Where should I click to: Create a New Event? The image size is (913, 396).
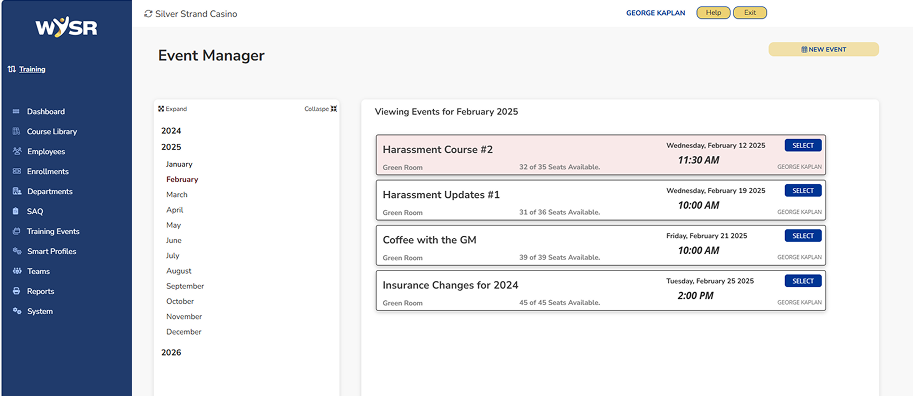[x=823, y=50]
